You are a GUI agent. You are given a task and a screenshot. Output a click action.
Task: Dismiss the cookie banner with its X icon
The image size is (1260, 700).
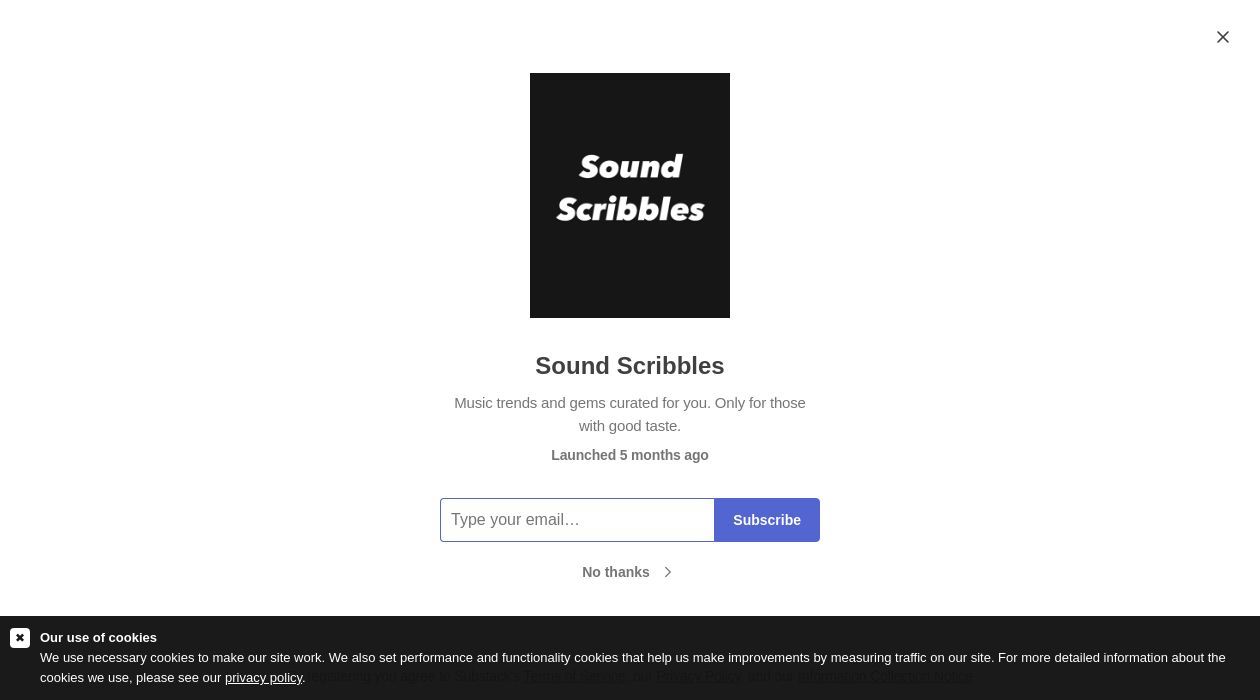coord(20,637)
